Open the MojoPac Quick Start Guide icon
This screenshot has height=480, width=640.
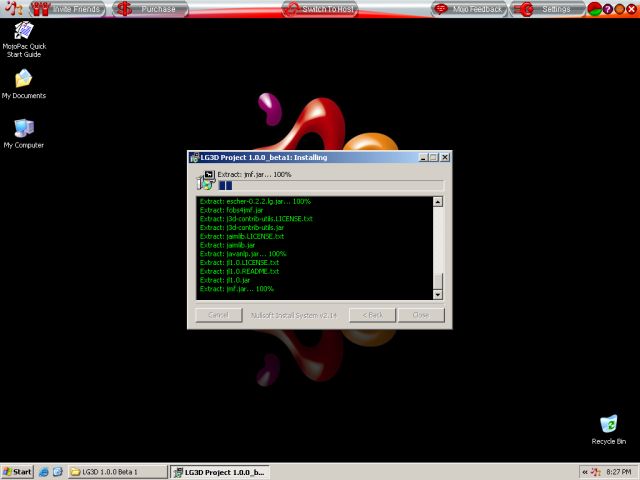click(24, 30)
